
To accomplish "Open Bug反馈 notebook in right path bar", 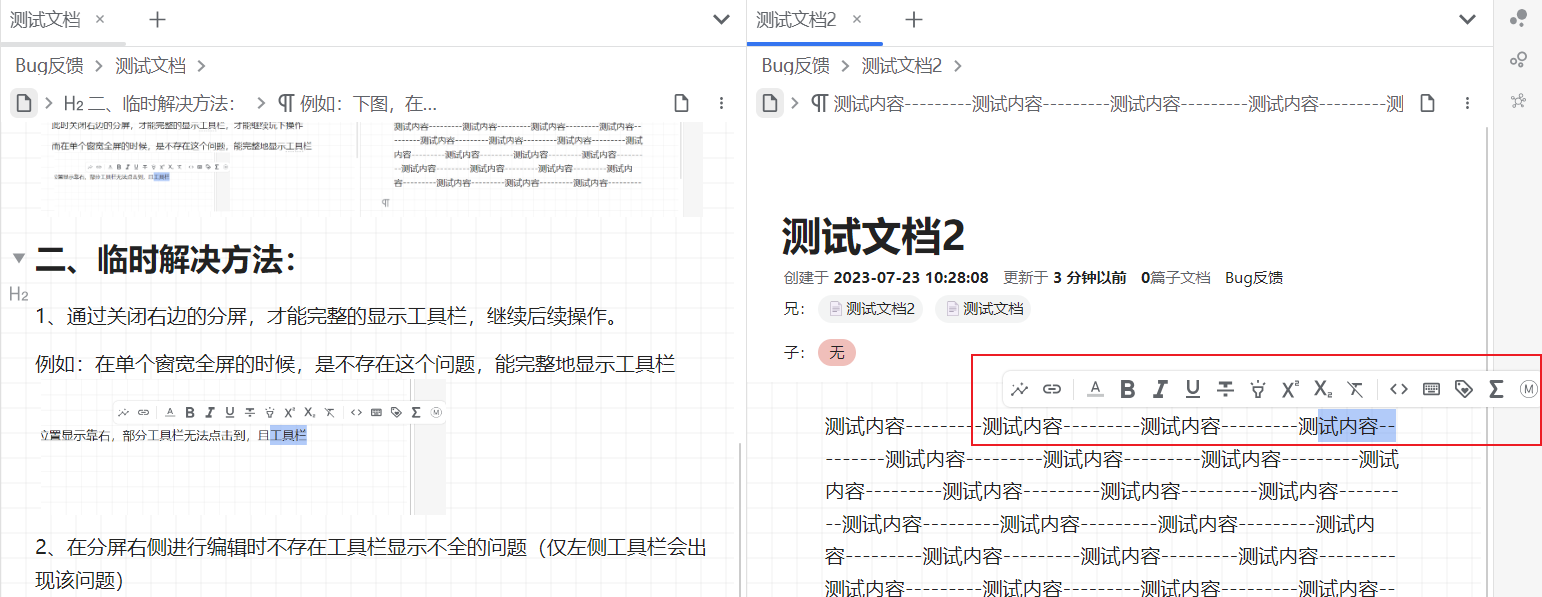I will pyautogui.click(x=795, y=66).
